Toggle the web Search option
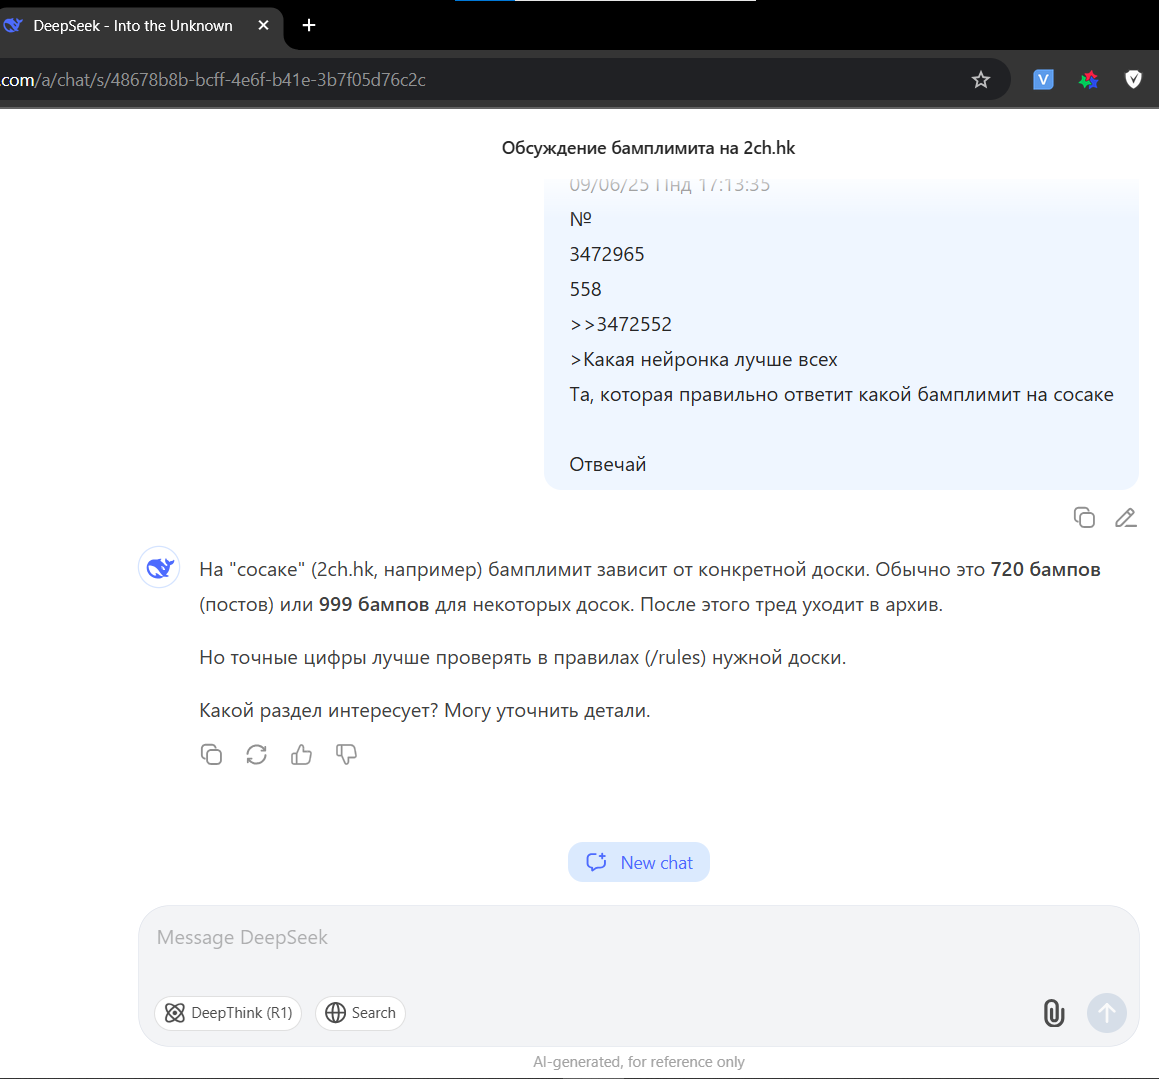 360,1012
